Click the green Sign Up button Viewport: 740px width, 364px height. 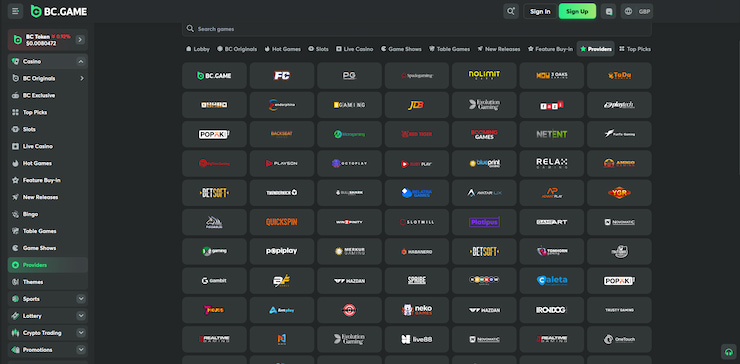[x=577, y=11]
